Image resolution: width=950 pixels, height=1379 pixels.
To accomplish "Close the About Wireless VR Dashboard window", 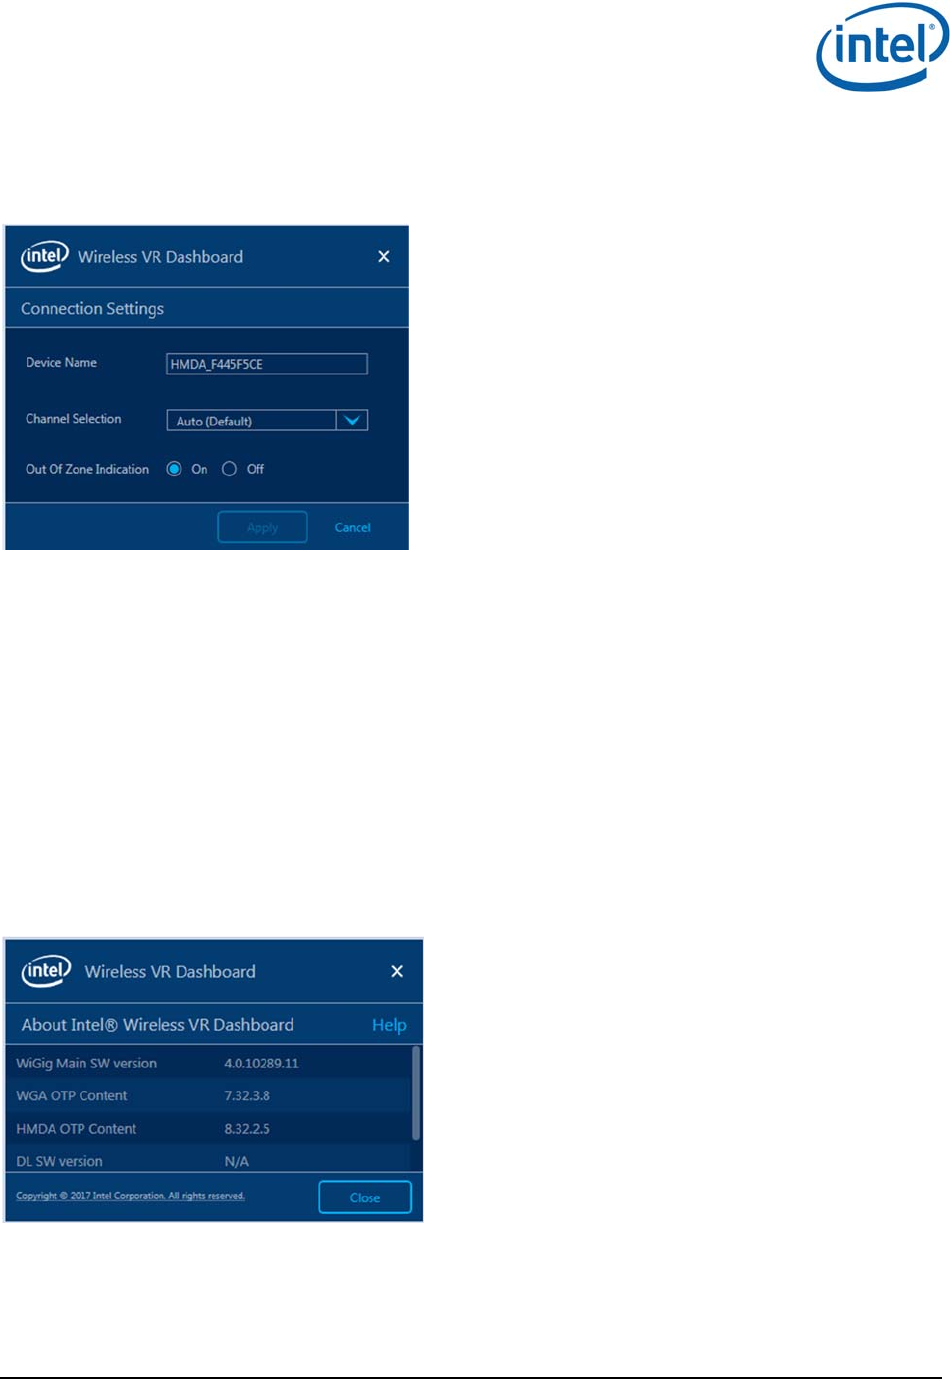I will [397, 971].
